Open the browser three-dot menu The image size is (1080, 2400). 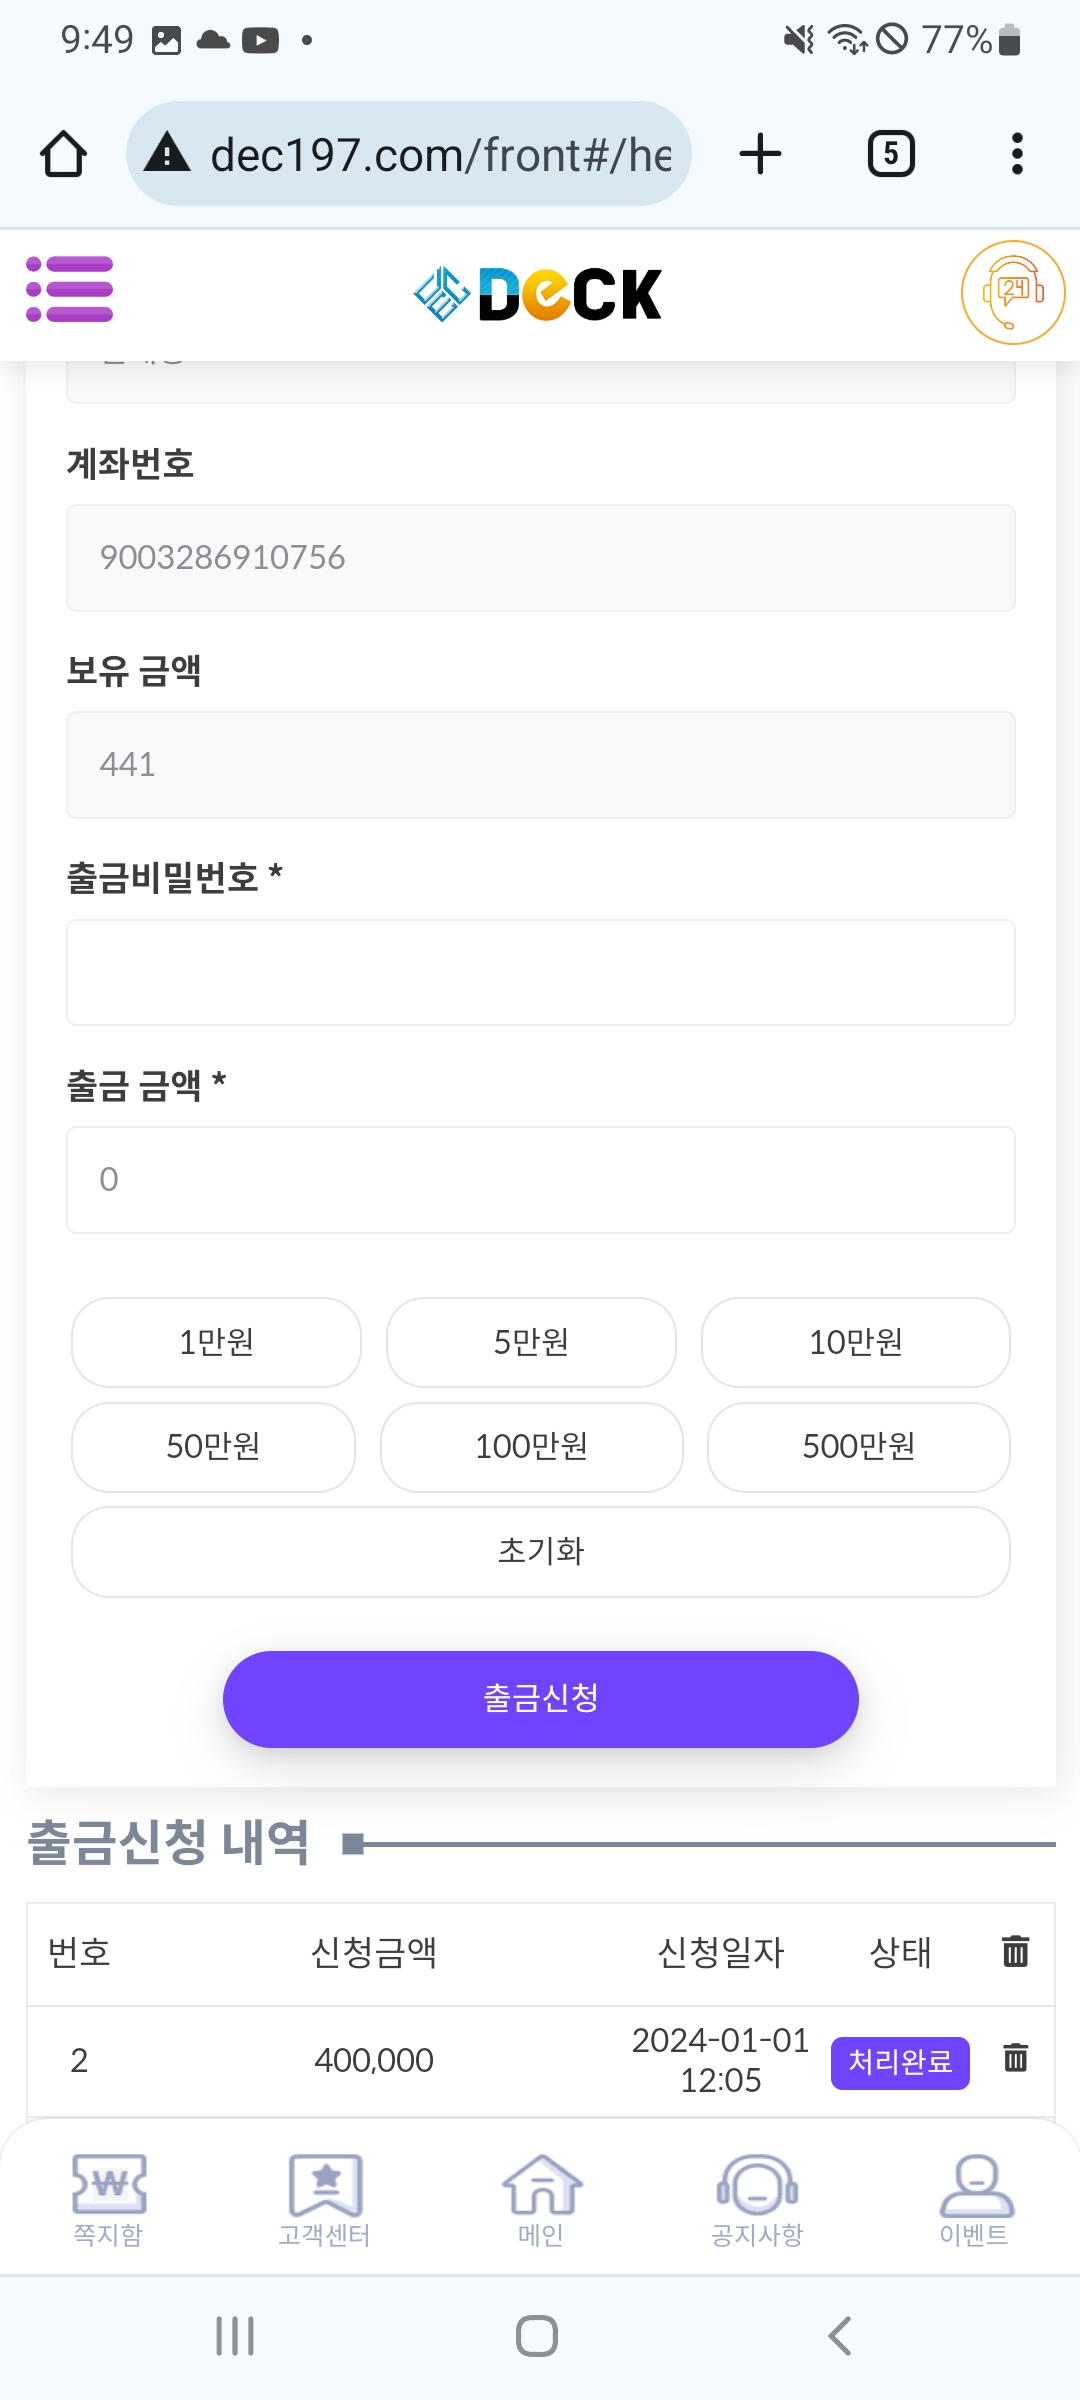(x=1017, y=154)
